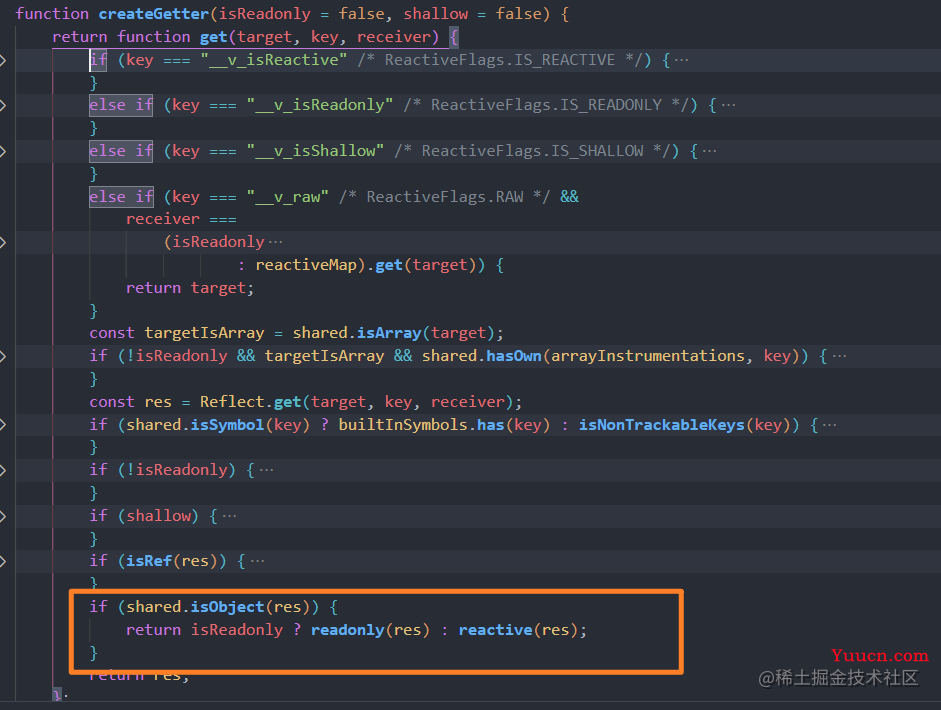Click the ReactiveFlags.IS_SHALLOW comment

532,151
